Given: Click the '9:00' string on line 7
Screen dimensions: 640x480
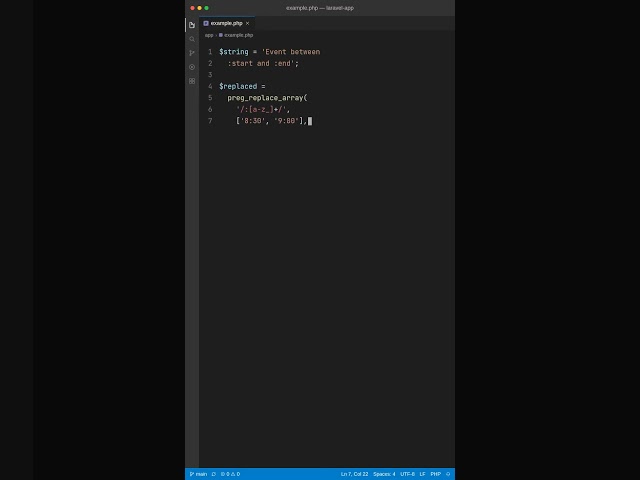Looking at the screenshot, I should 287,121.
